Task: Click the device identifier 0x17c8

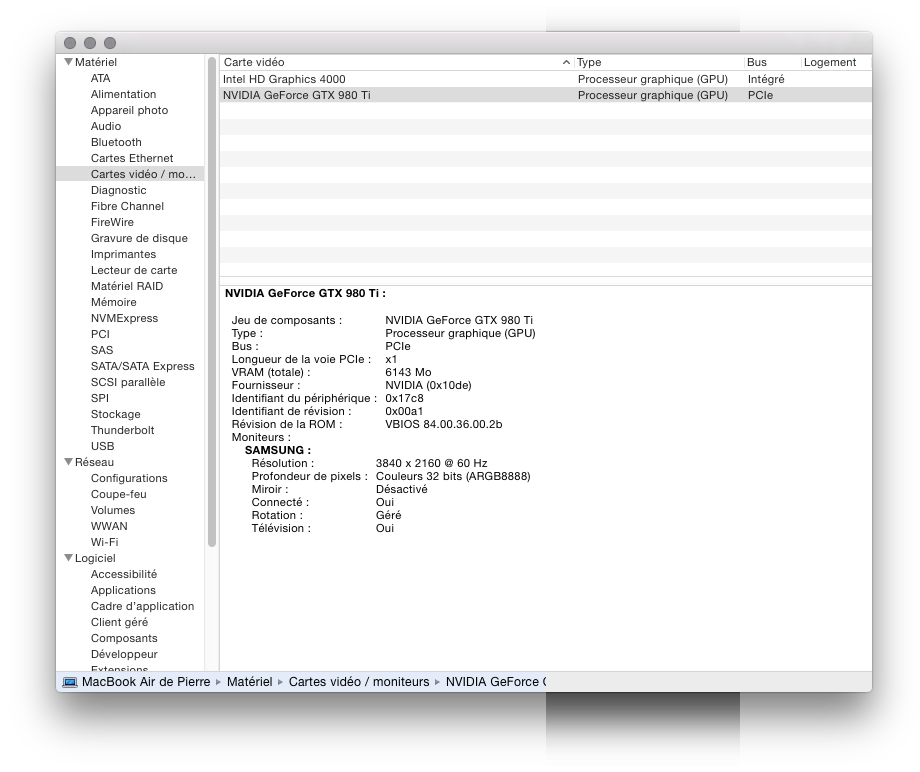Action: 404,398
